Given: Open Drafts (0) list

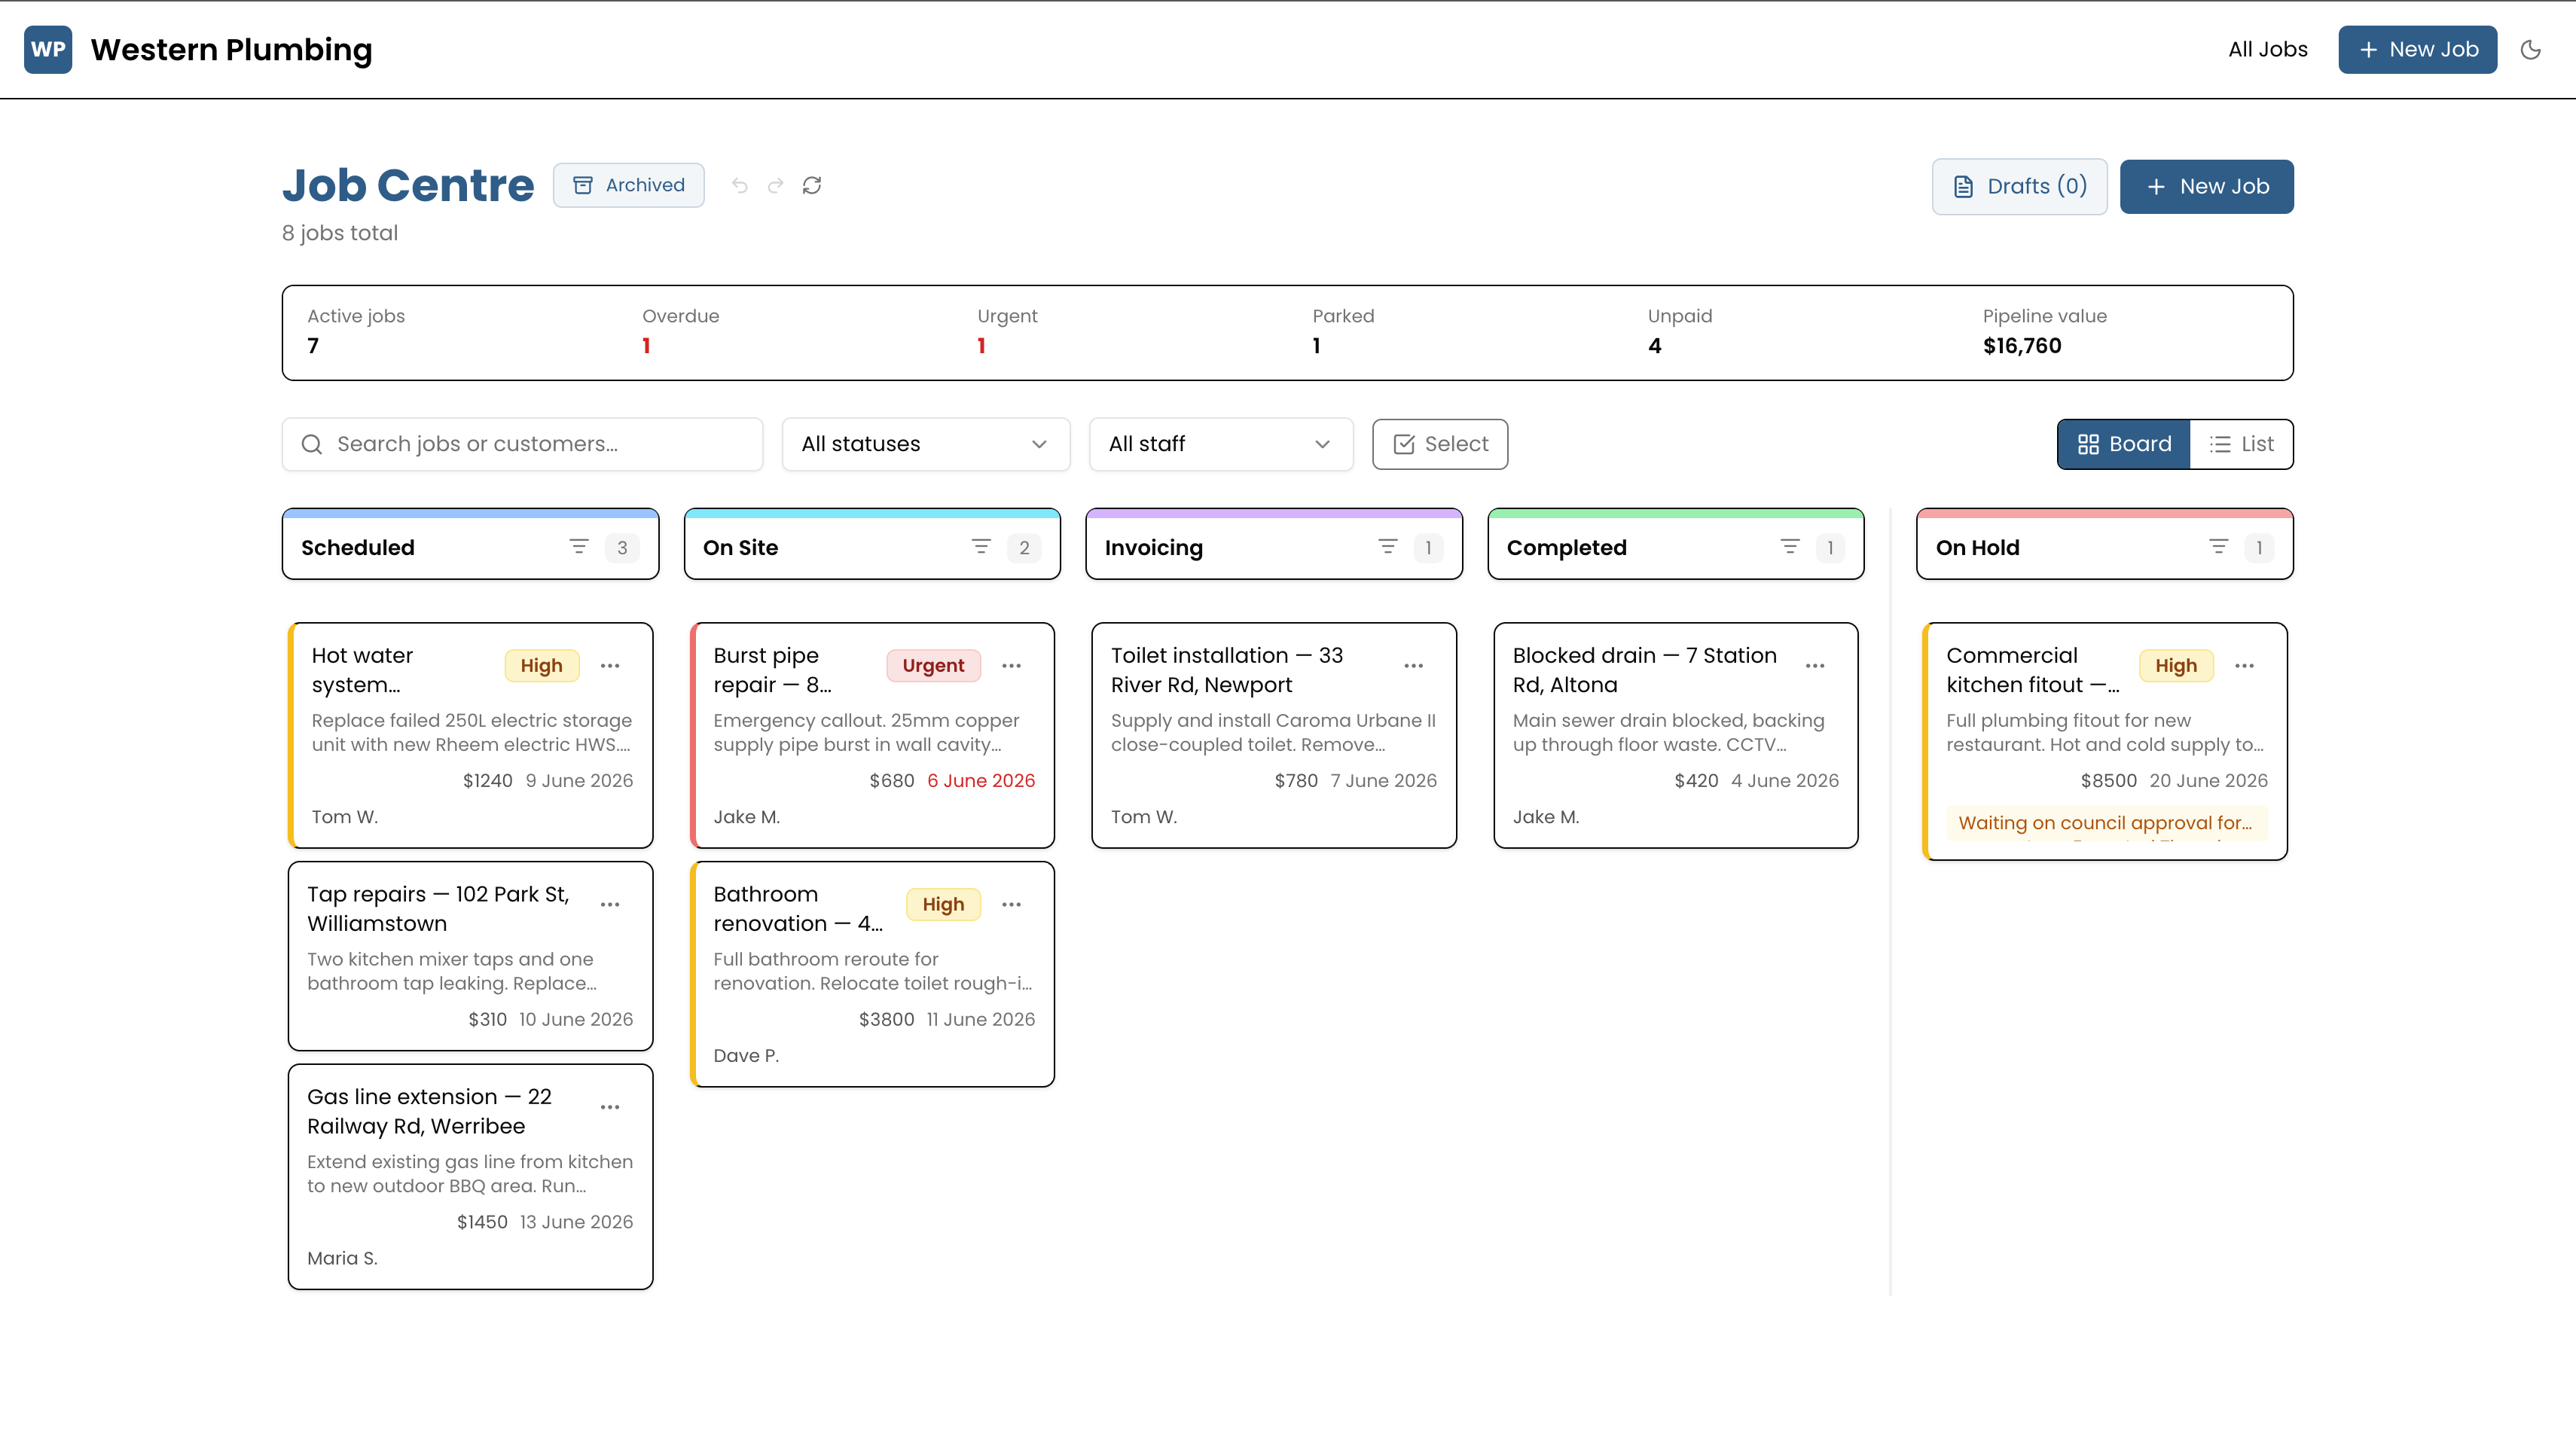Looking at the screenshot, I should point(2019,186).
